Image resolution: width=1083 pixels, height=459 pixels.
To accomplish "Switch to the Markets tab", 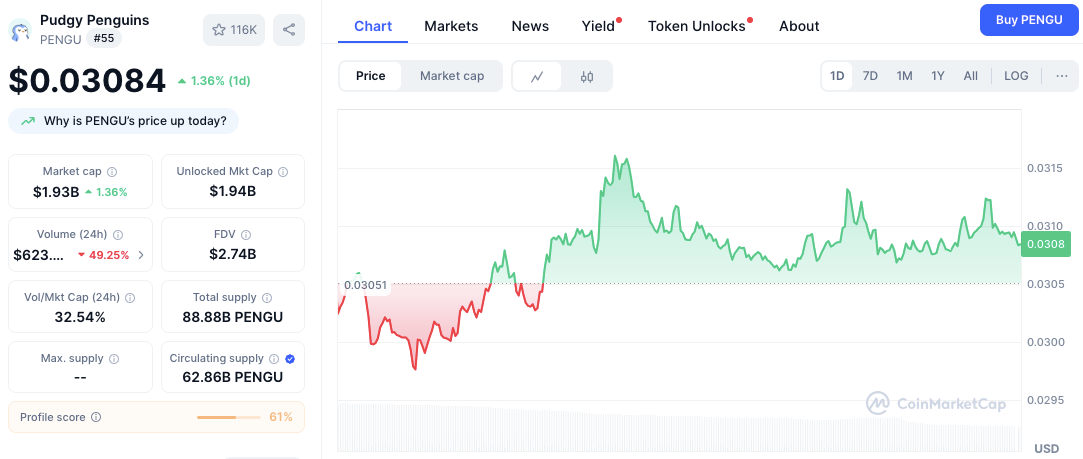I will tap(451, 26).
